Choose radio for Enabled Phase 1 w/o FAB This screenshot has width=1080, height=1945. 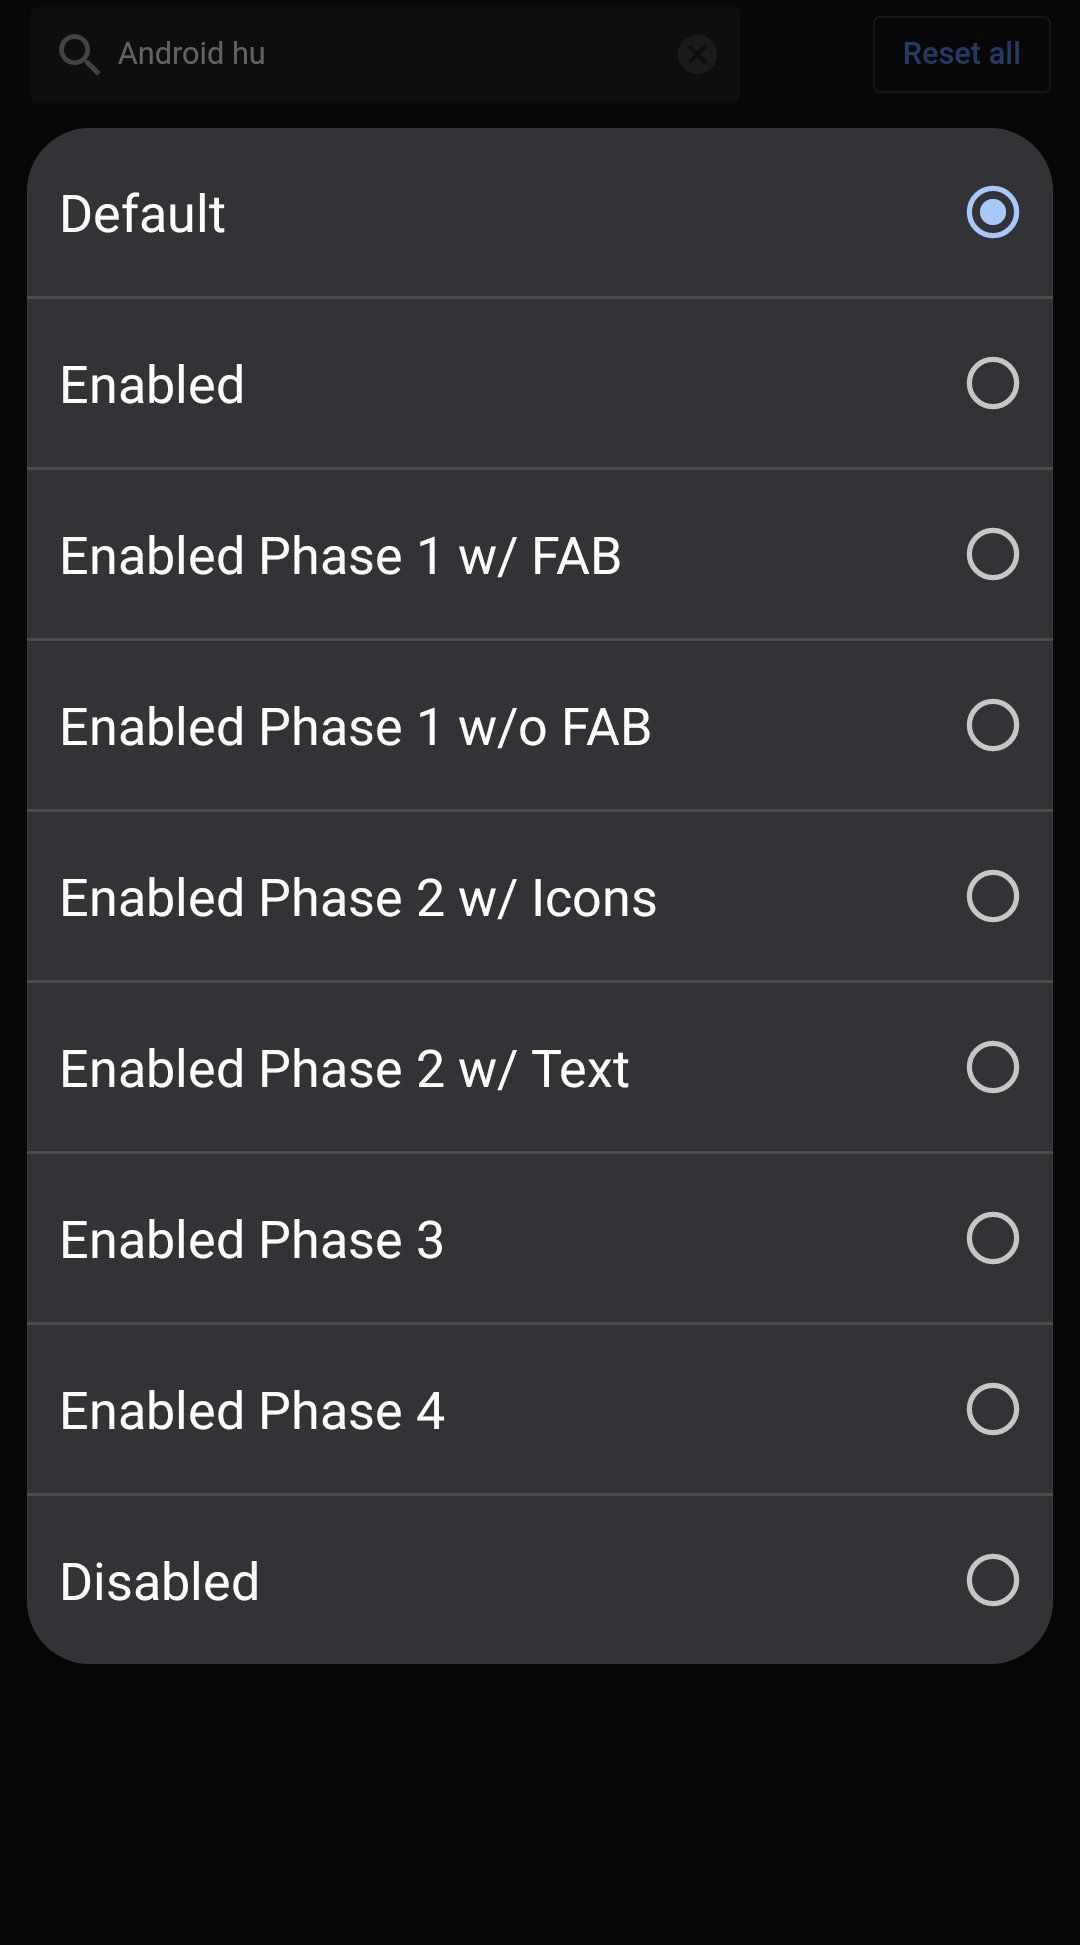992,725
